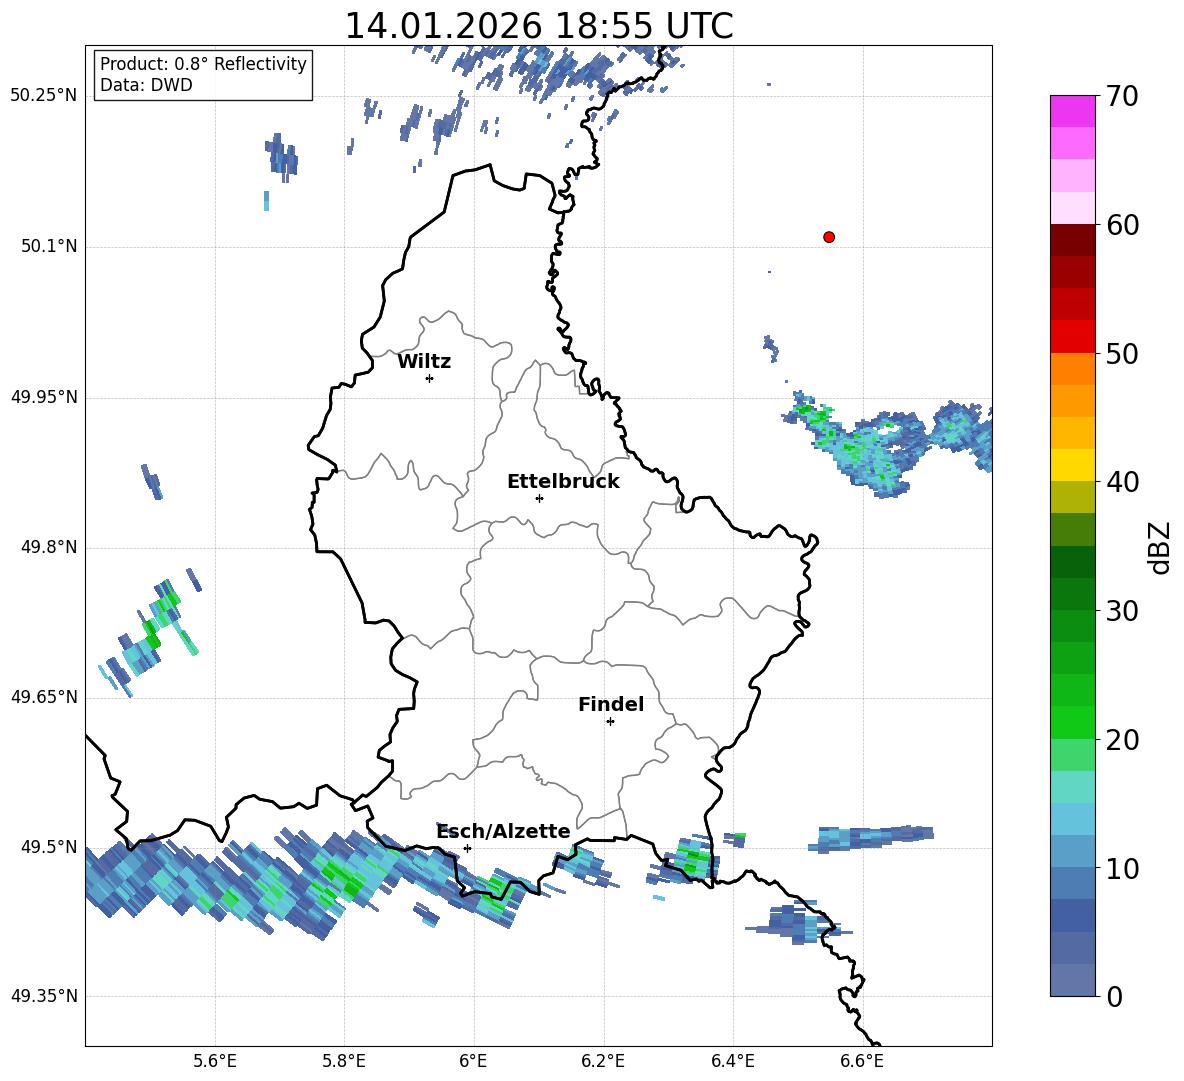Click the 5.8°E longitude label

(344, 1062)
